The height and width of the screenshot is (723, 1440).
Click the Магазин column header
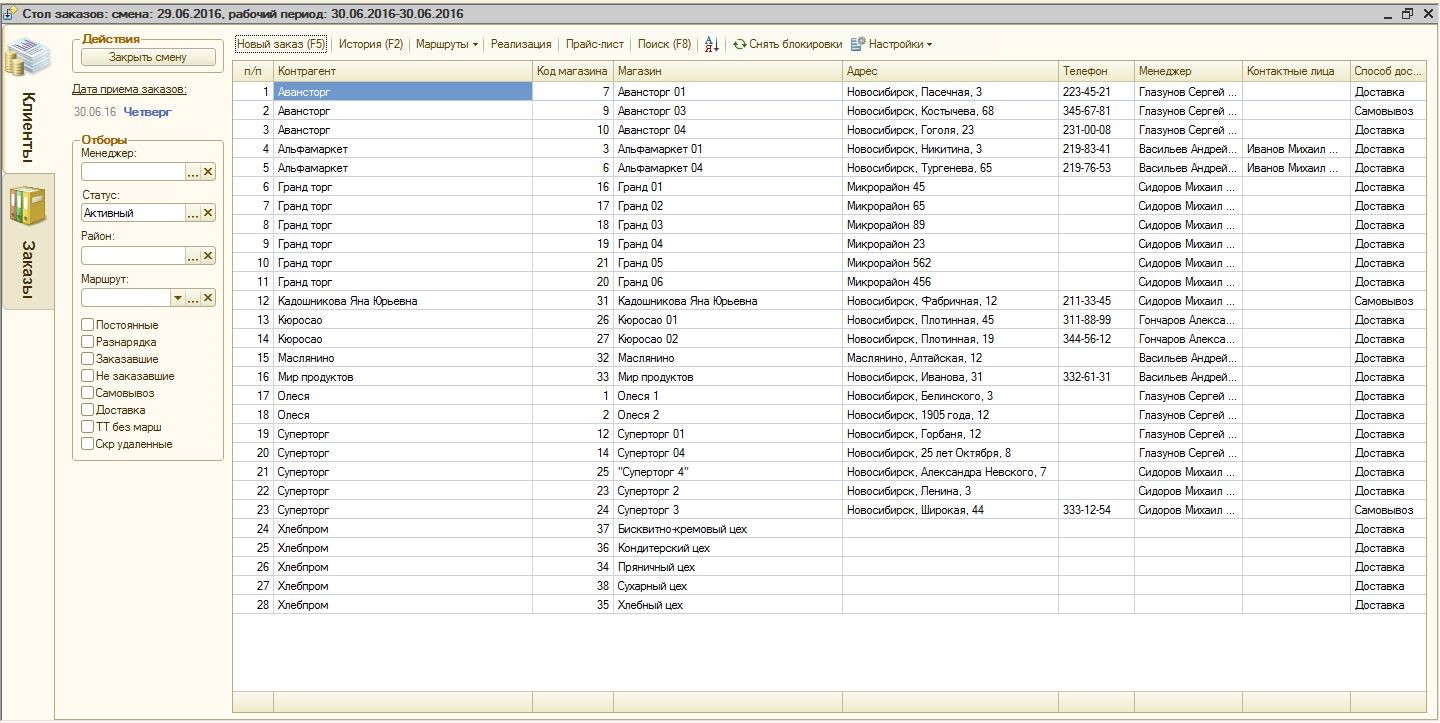727,71
